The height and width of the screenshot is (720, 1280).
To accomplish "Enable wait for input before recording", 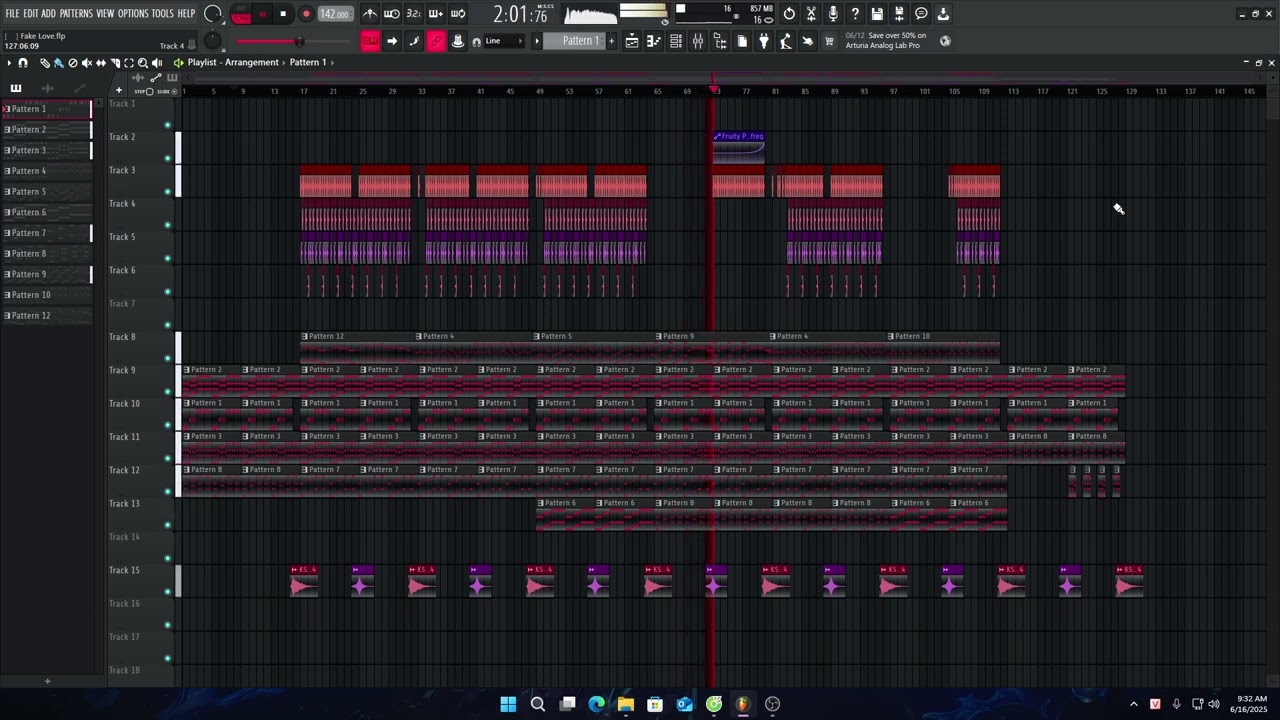I will pos(392,14).
